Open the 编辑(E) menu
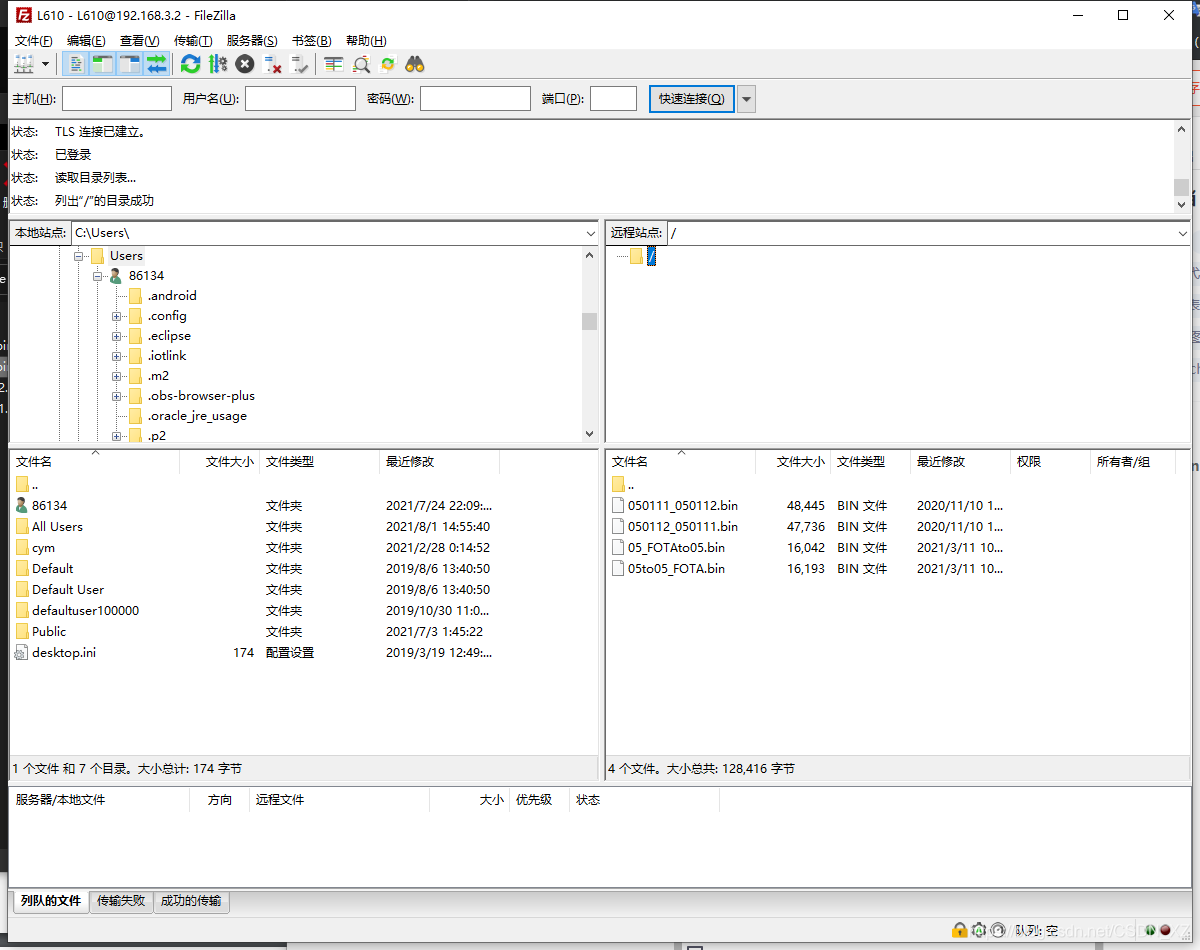Image resolution: width=1200 pixels, height=950 pixels. [86, 40]
